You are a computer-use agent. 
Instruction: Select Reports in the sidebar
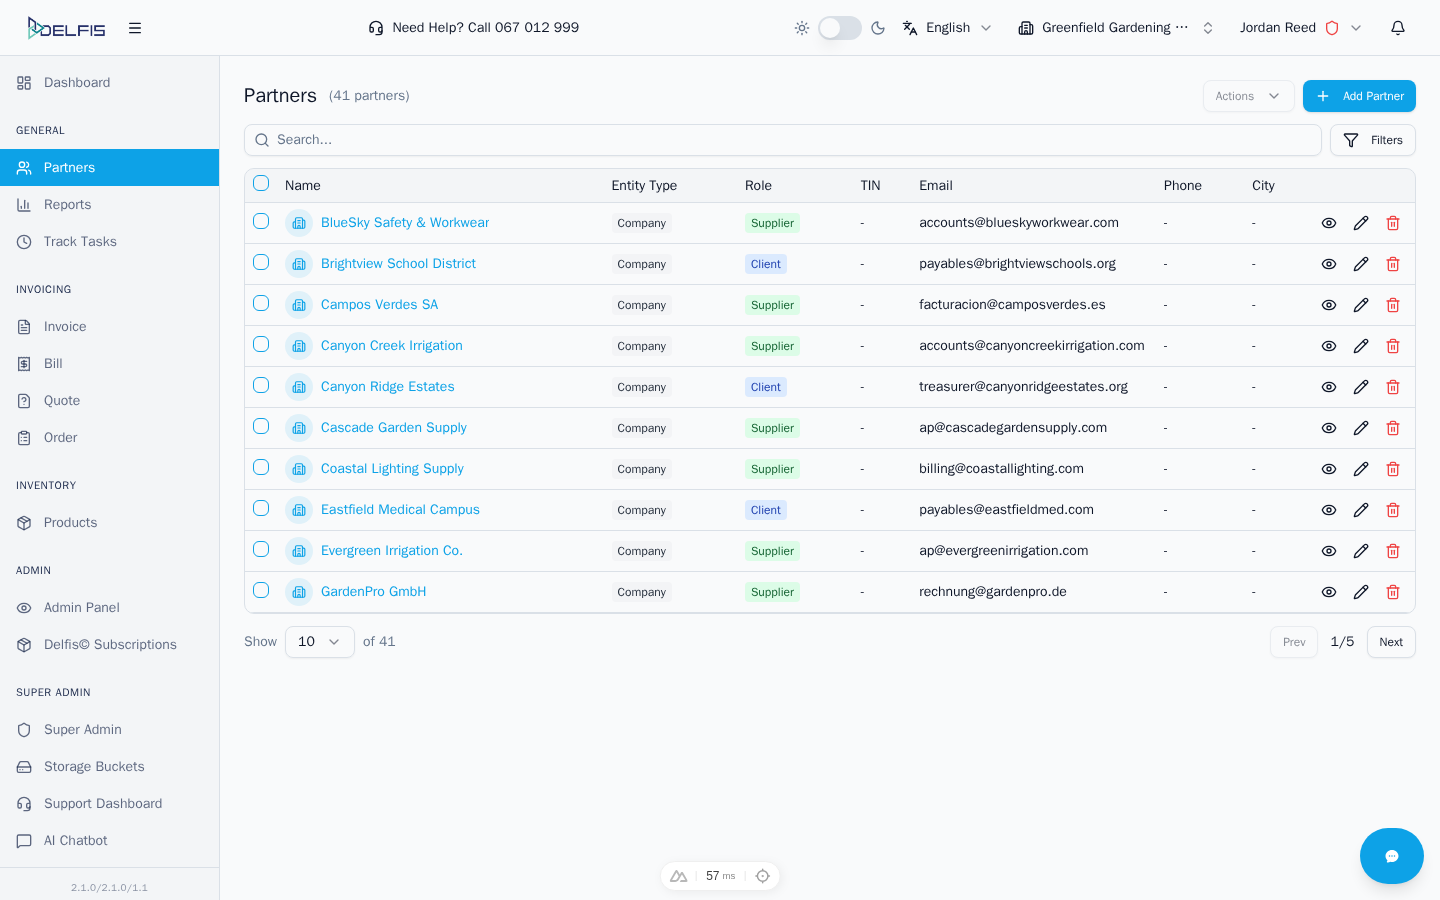click(65, 204)
